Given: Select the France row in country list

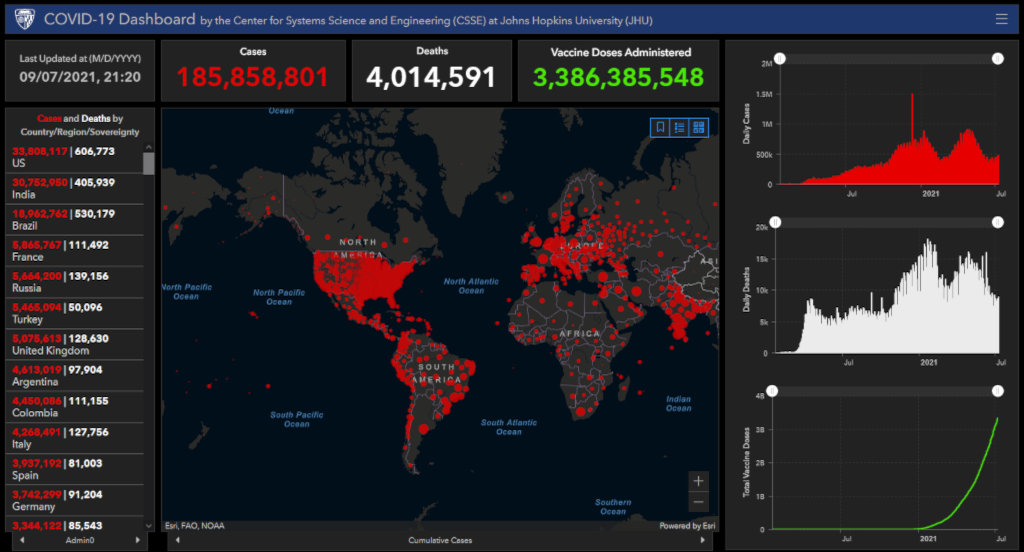Looking at the screenshot, I should pos(74,251).
